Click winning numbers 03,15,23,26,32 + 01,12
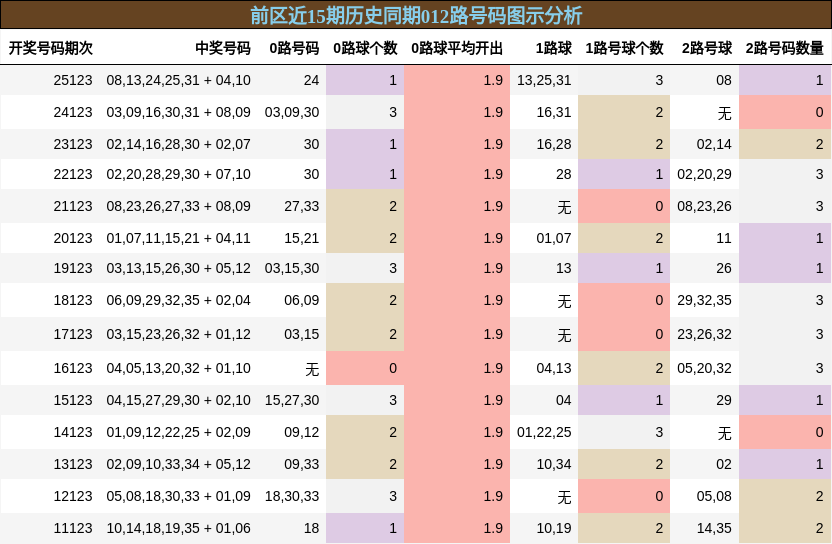This screenshot has width=832, height=544. [x=178, y=334]
